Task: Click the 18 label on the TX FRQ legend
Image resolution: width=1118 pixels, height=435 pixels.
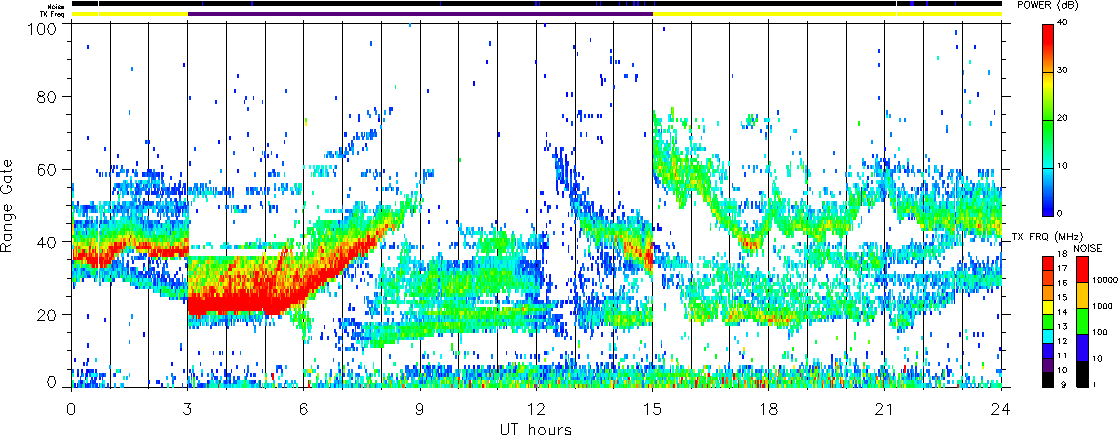Action: click(x=1061, y=255)
